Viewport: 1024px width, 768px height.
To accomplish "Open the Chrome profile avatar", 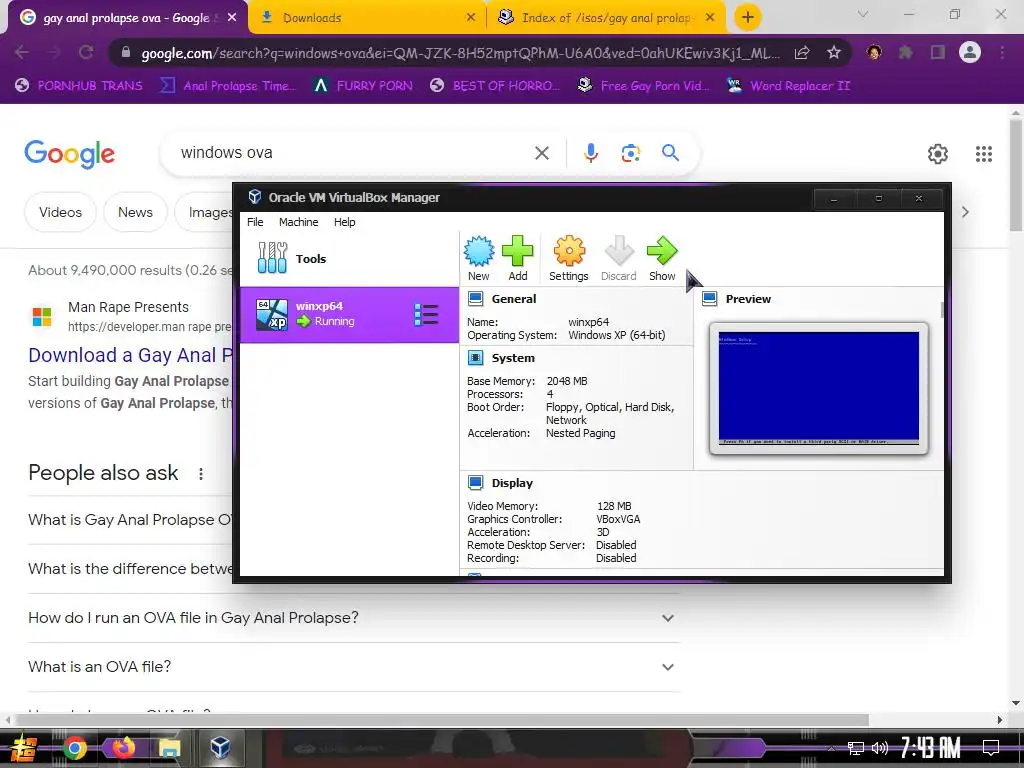I will coord(970,52).
